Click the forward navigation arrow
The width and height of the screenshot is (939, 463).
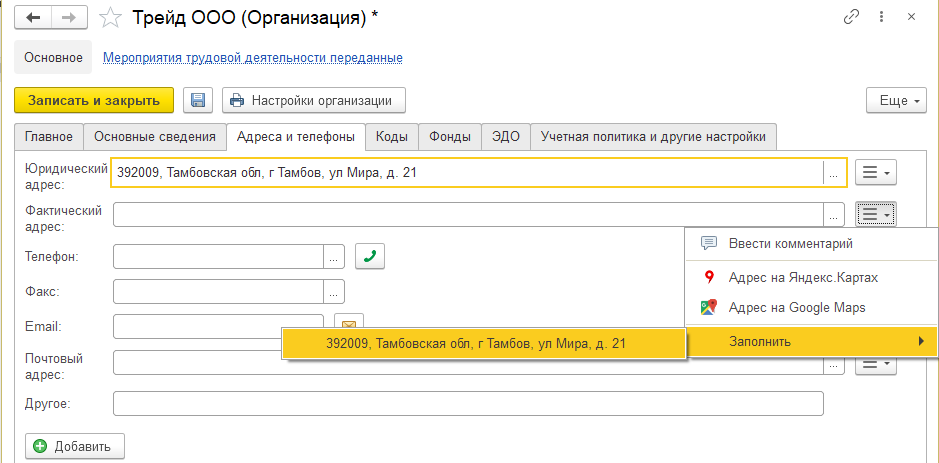[70, 17]
